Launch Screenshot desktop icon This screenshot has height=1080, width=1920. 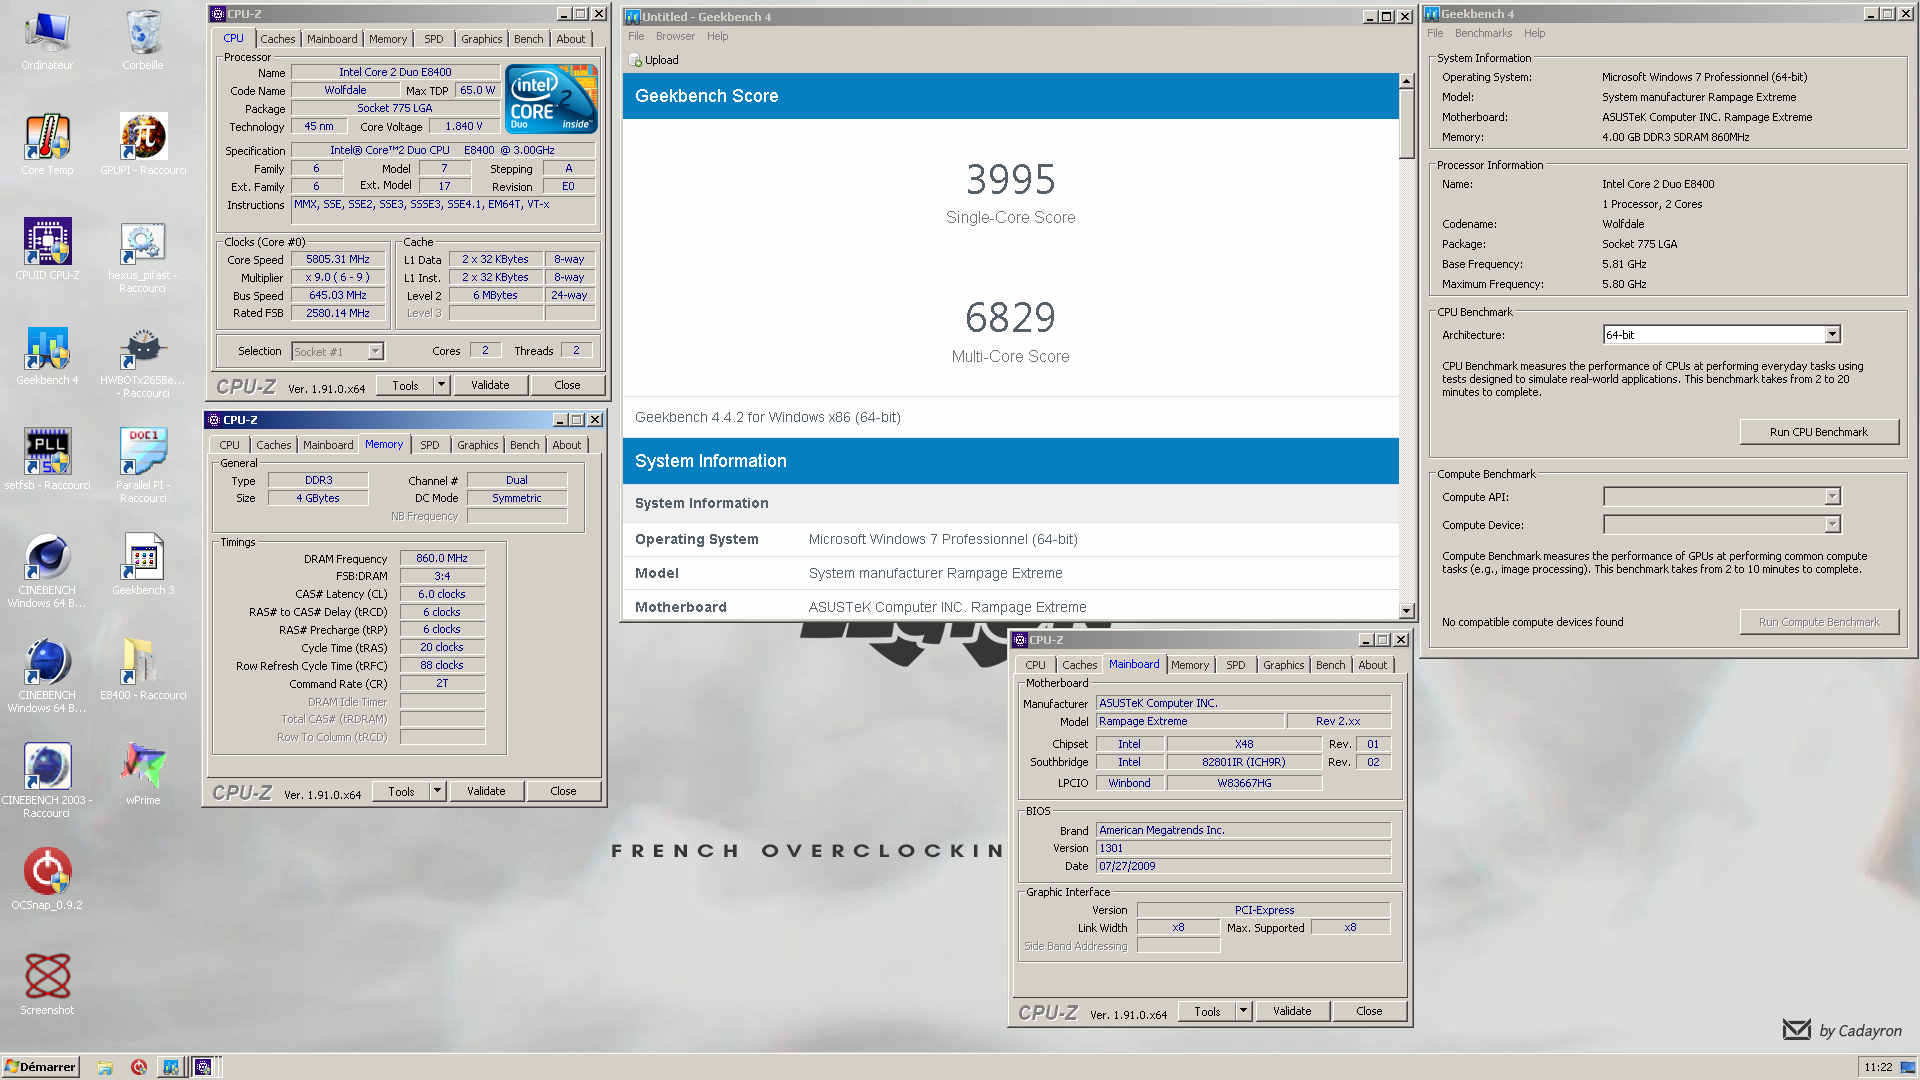tap(47, 985)
